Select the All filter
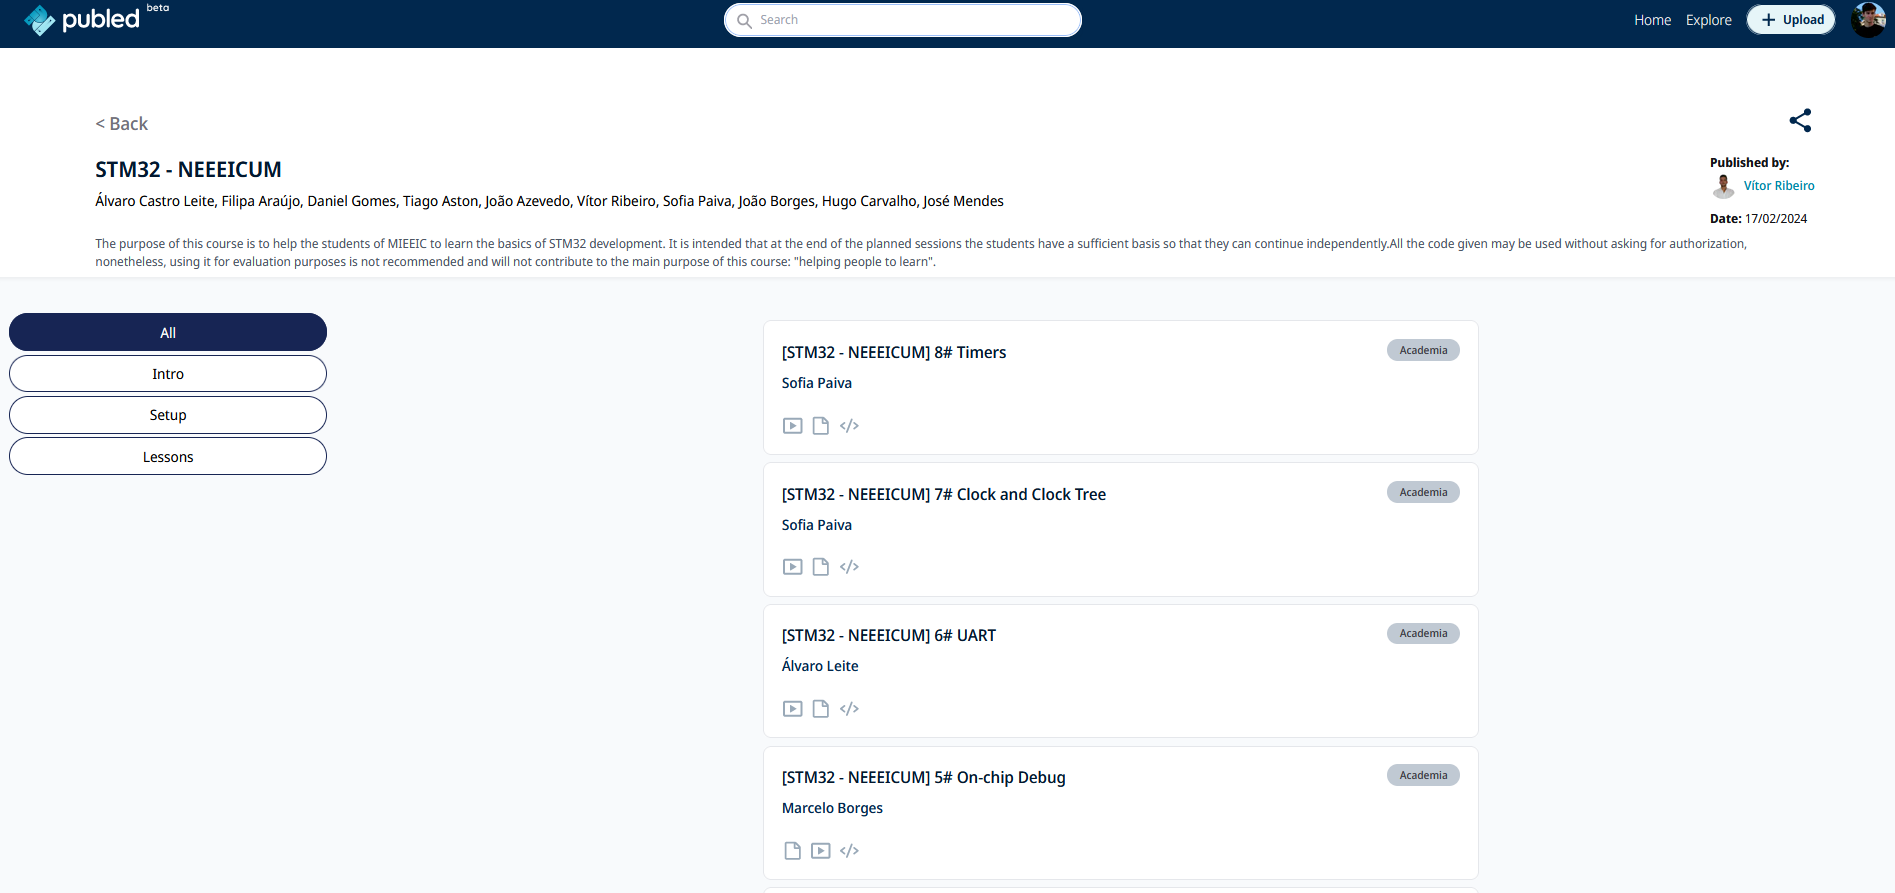This screenshot has width=1895, height=893. coord(168,332)
